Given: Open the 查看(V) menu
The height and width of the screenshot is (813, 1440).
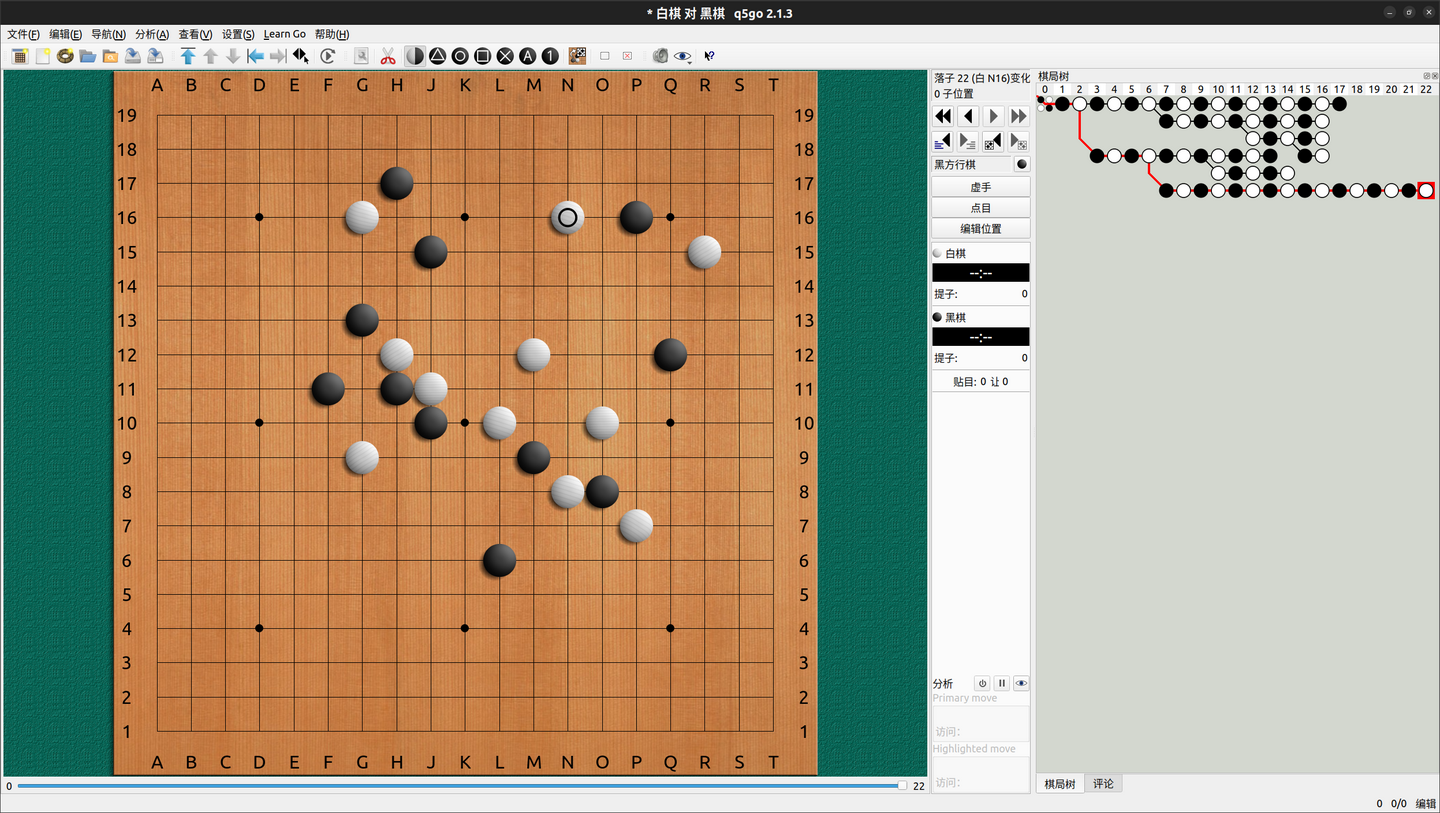Looking at the screenshot, I should coord(195,34).
